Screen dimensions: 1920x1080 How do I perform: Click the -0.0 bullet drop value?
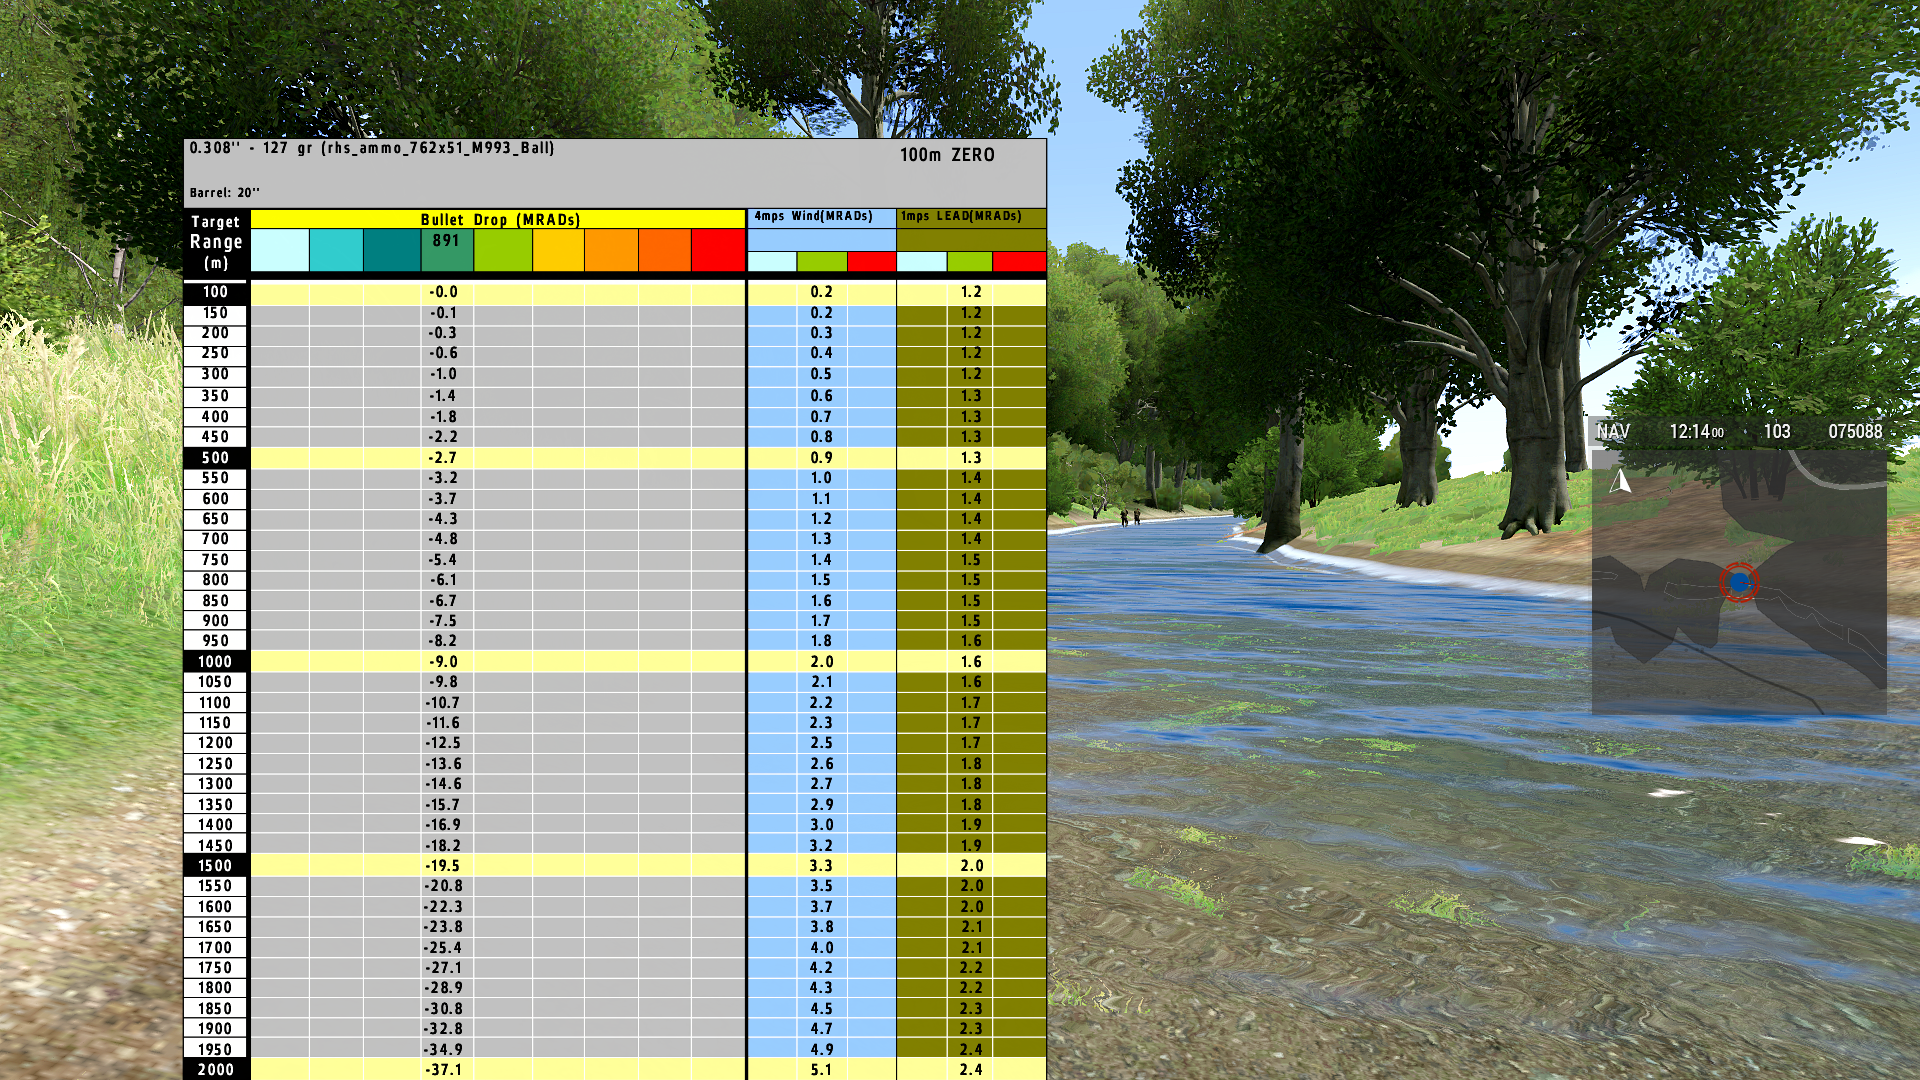click(444, 292)
